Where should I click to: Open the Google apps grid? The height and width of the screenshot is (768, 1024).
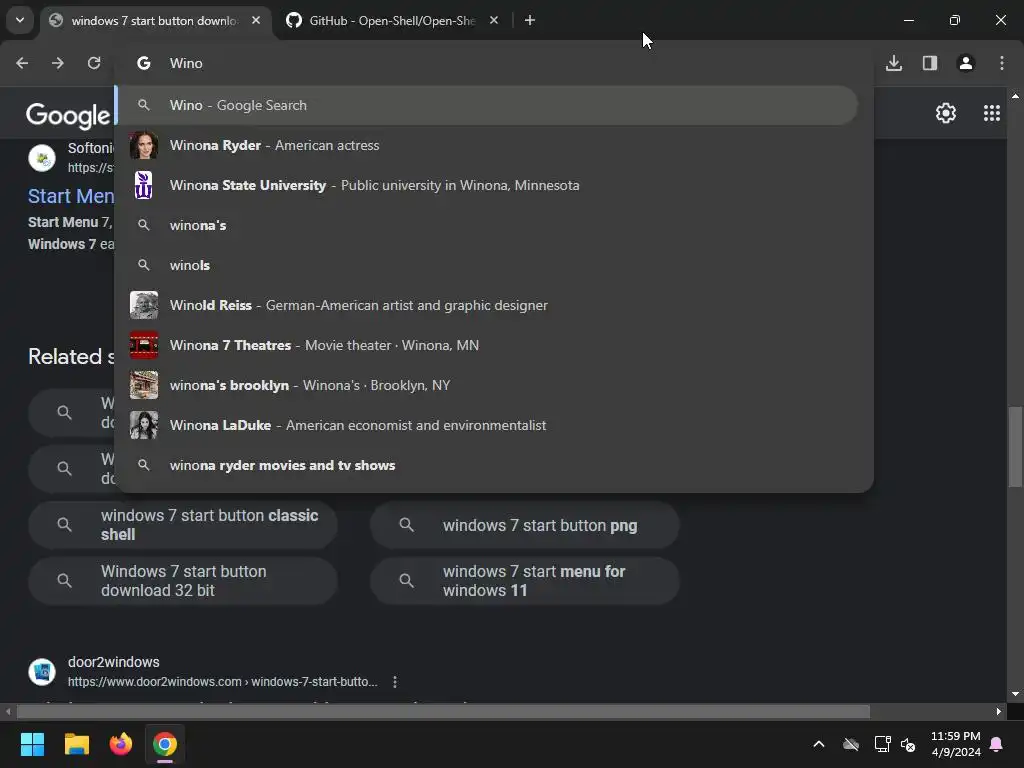point(991,113)
